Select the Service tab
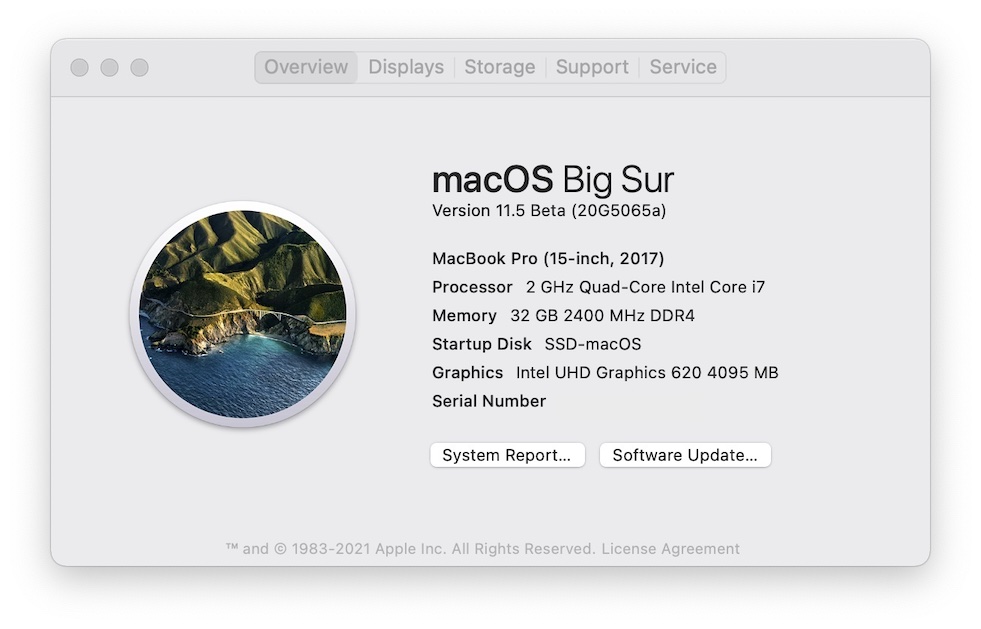981x629 pixels. coord(683,67)
